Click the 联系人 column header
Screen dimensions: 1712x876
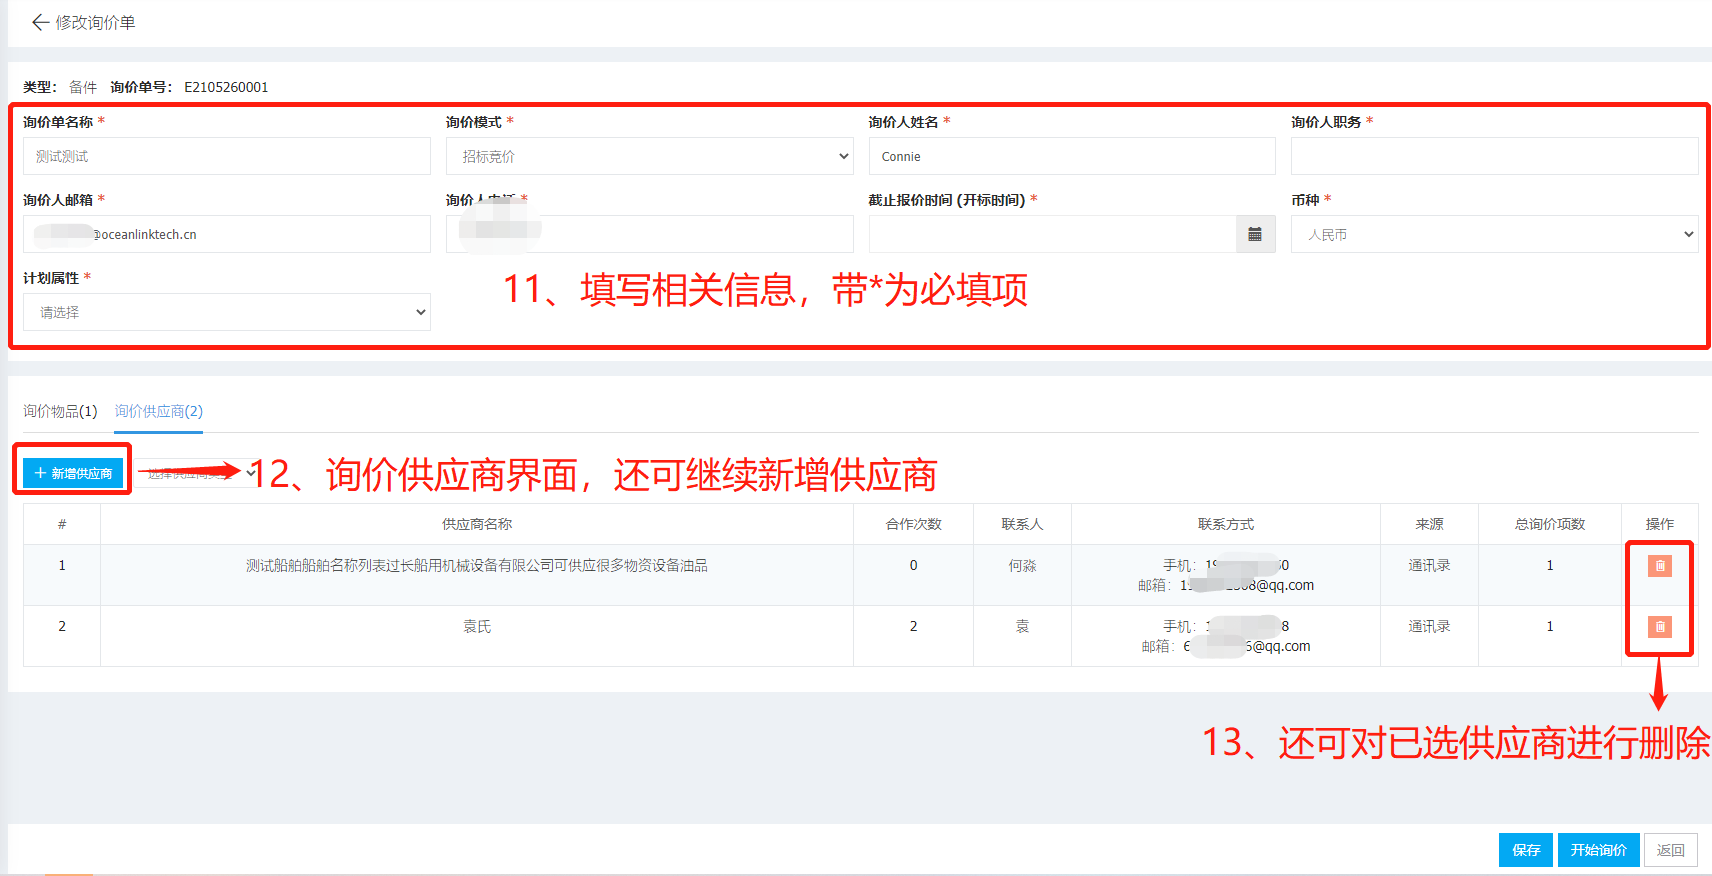coord(1022,524)
